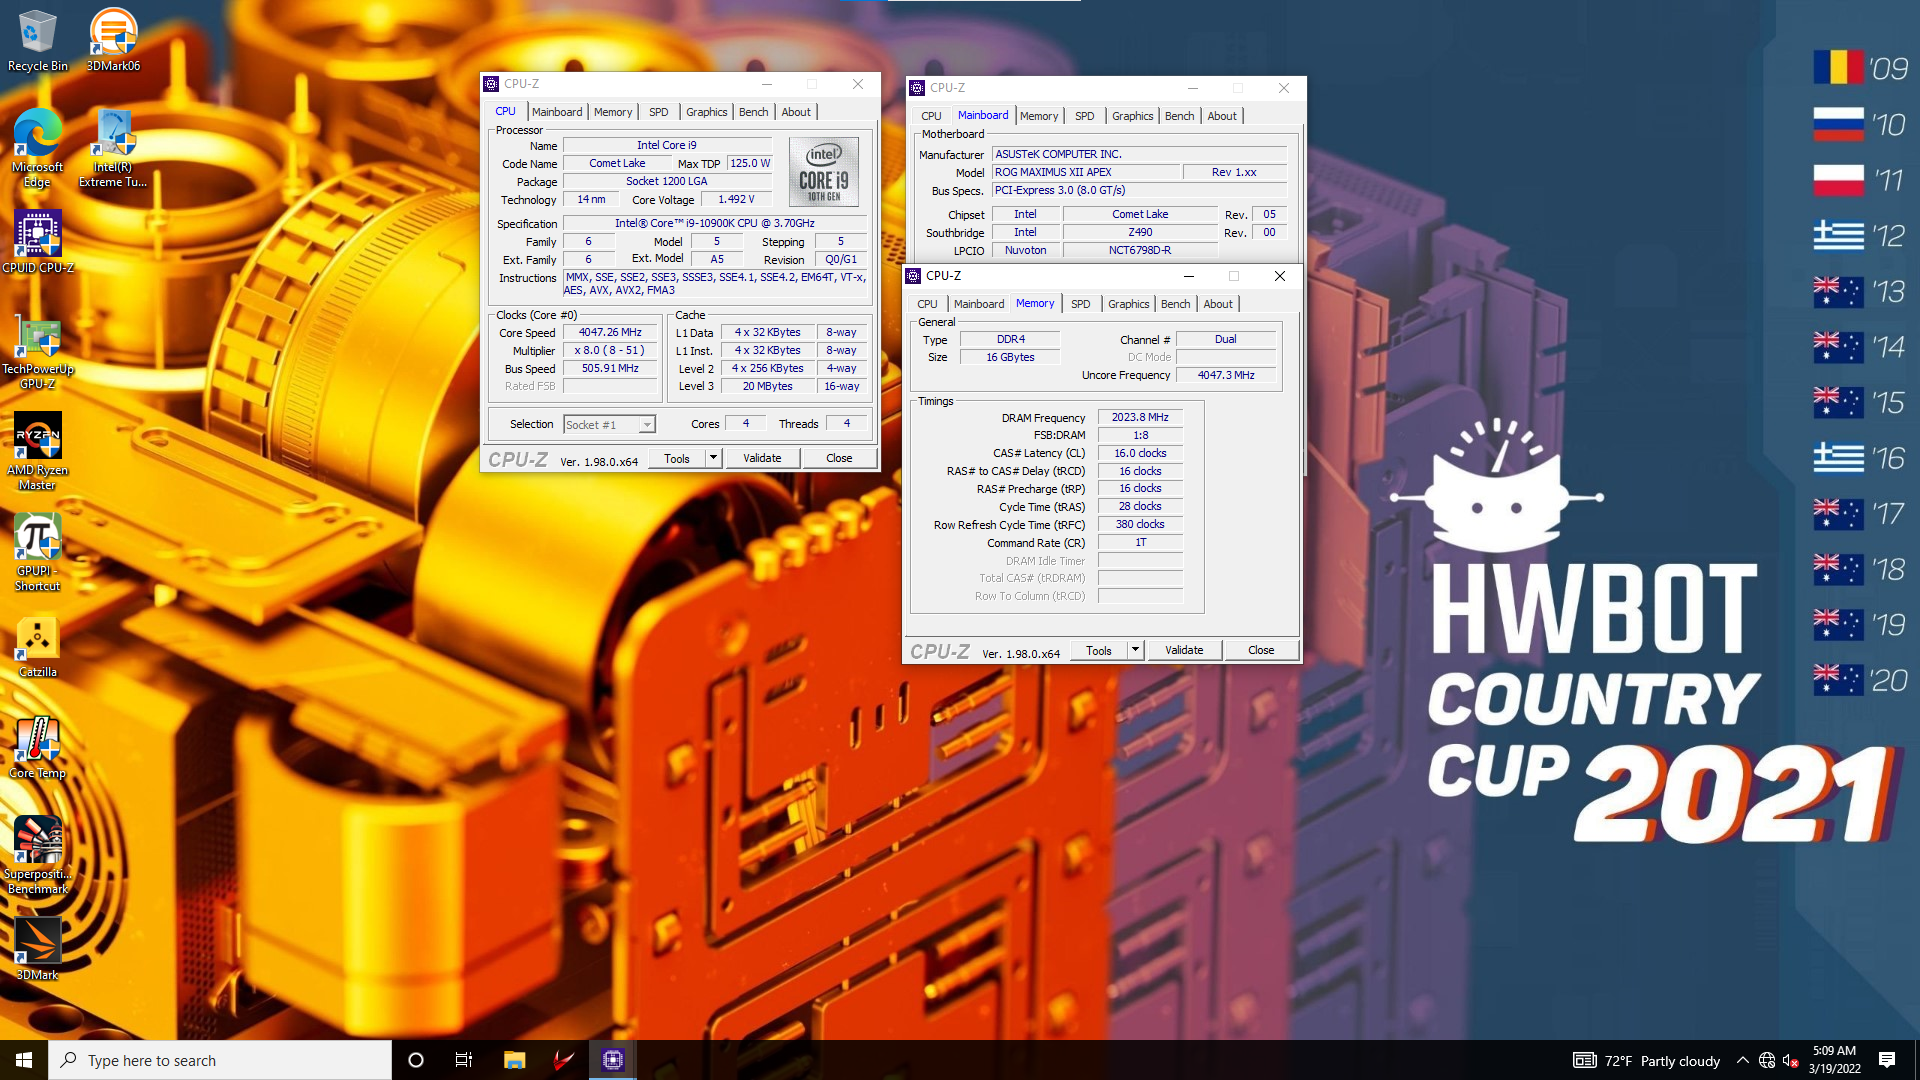The height and width of the screenshot is (1080, 1920).
Task: Click Validate button in CPU window
Action: [762, 458]
